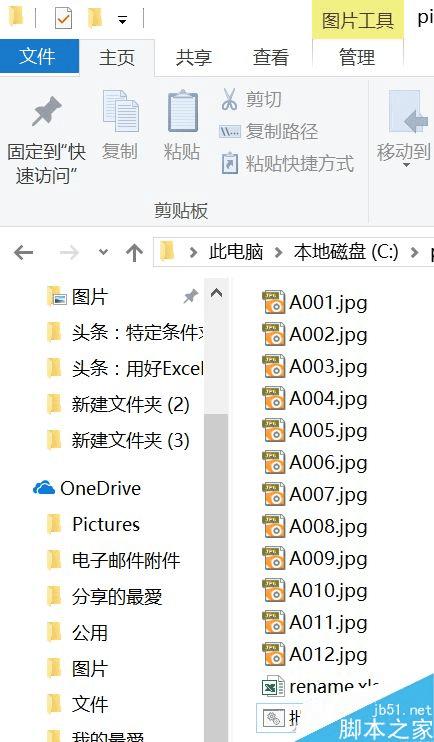Click the back arrow navigation button
The width and height of the screenshot is (434, 742).
click(x=23, y=253)
